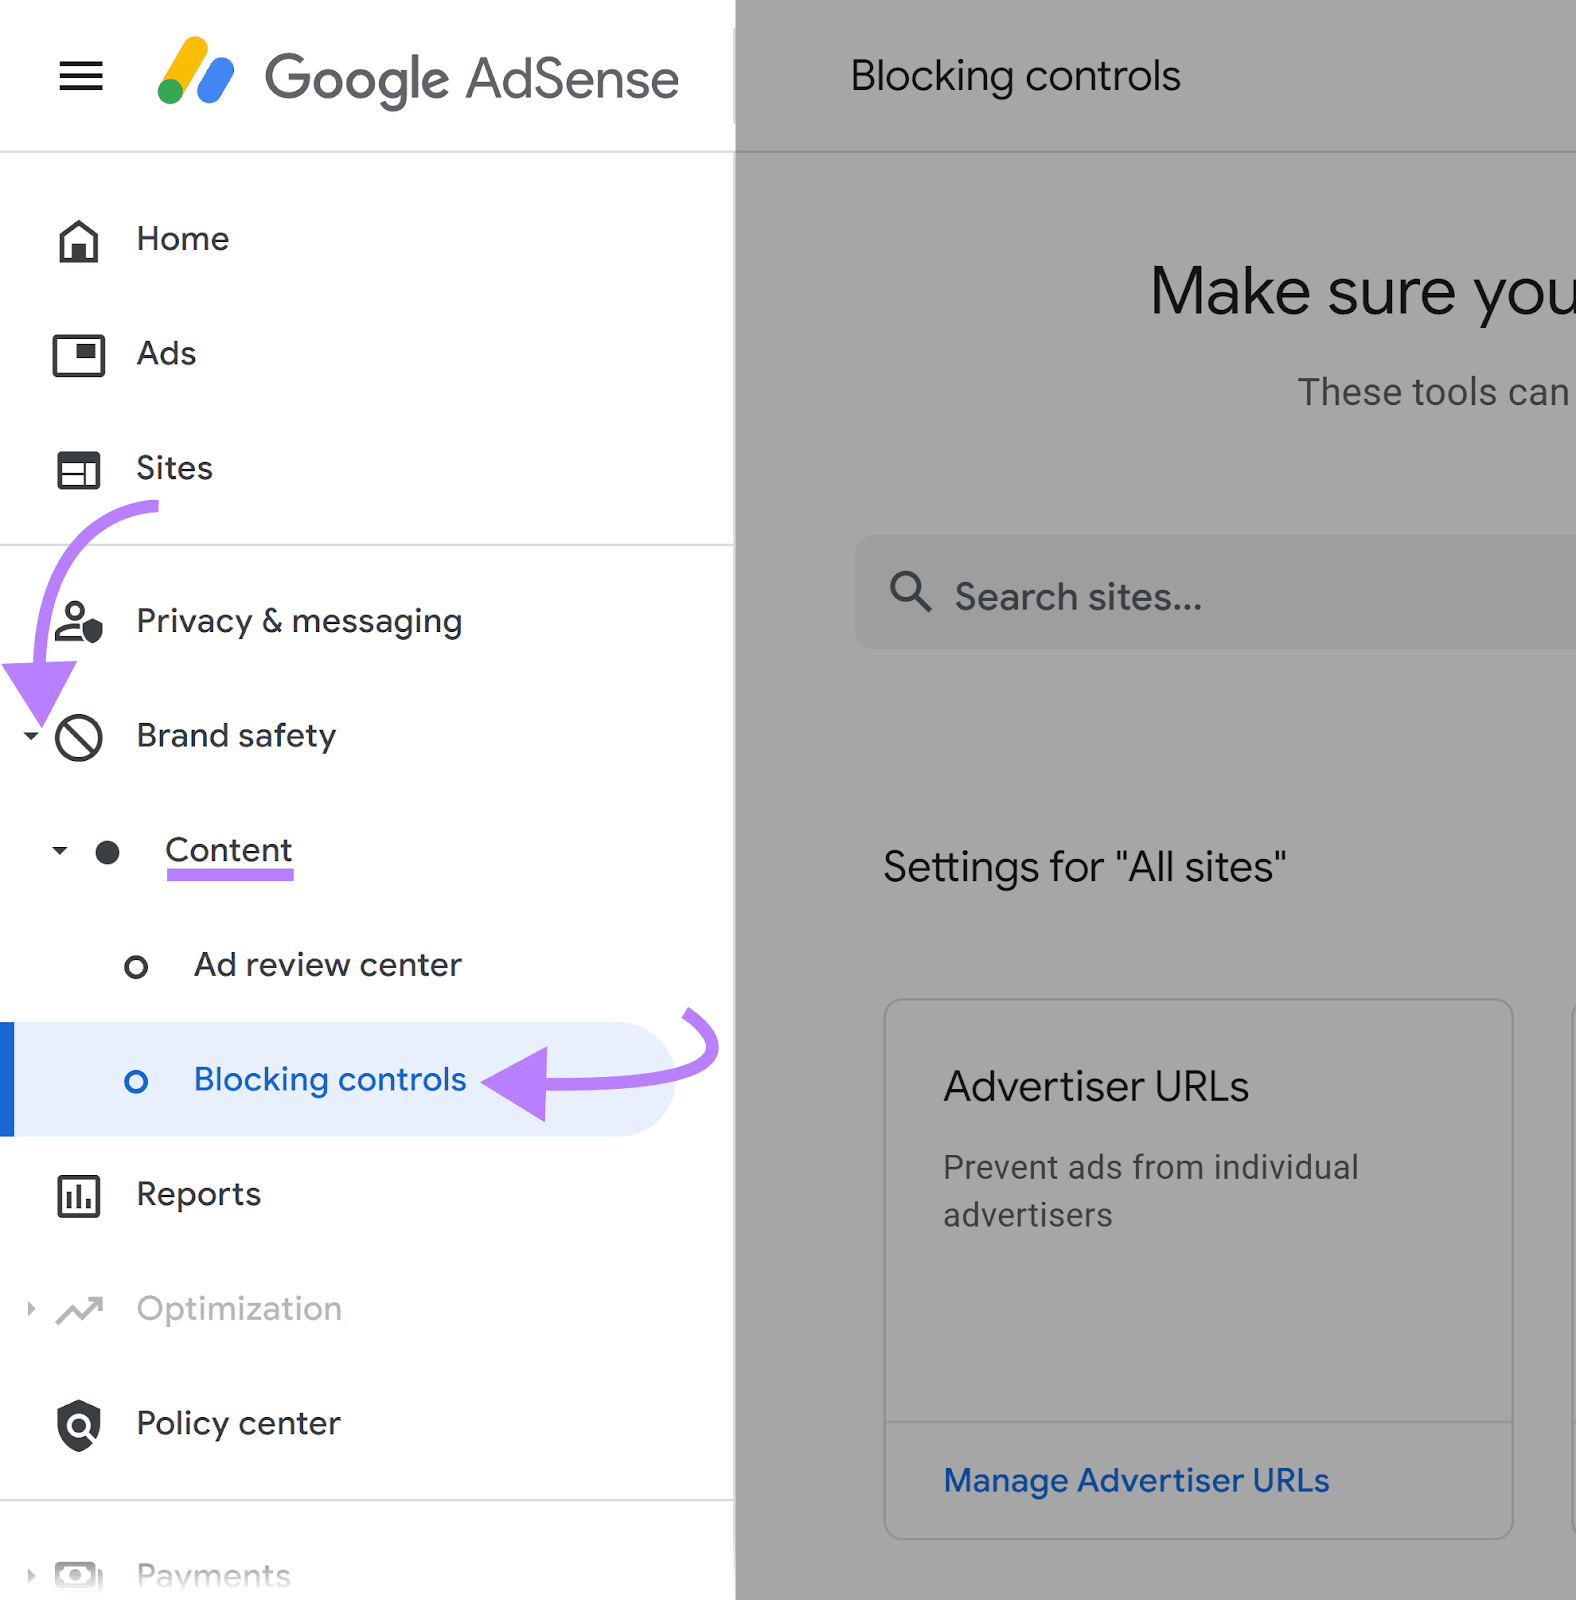Select Blocking controls in sidebar

pos(330,1080)
